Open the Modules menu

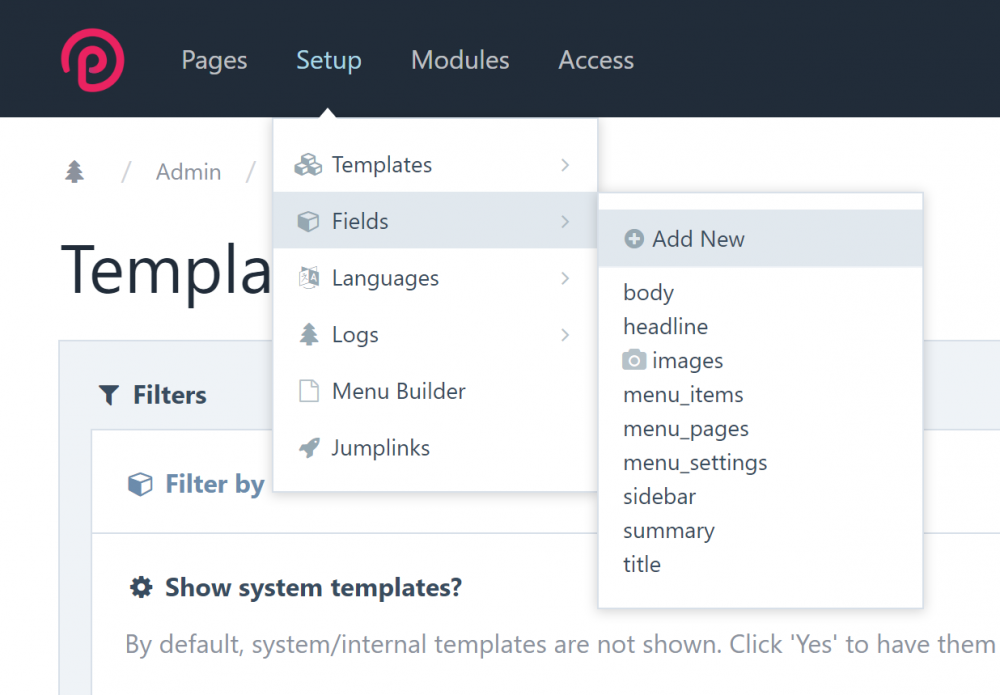(460, 60)
